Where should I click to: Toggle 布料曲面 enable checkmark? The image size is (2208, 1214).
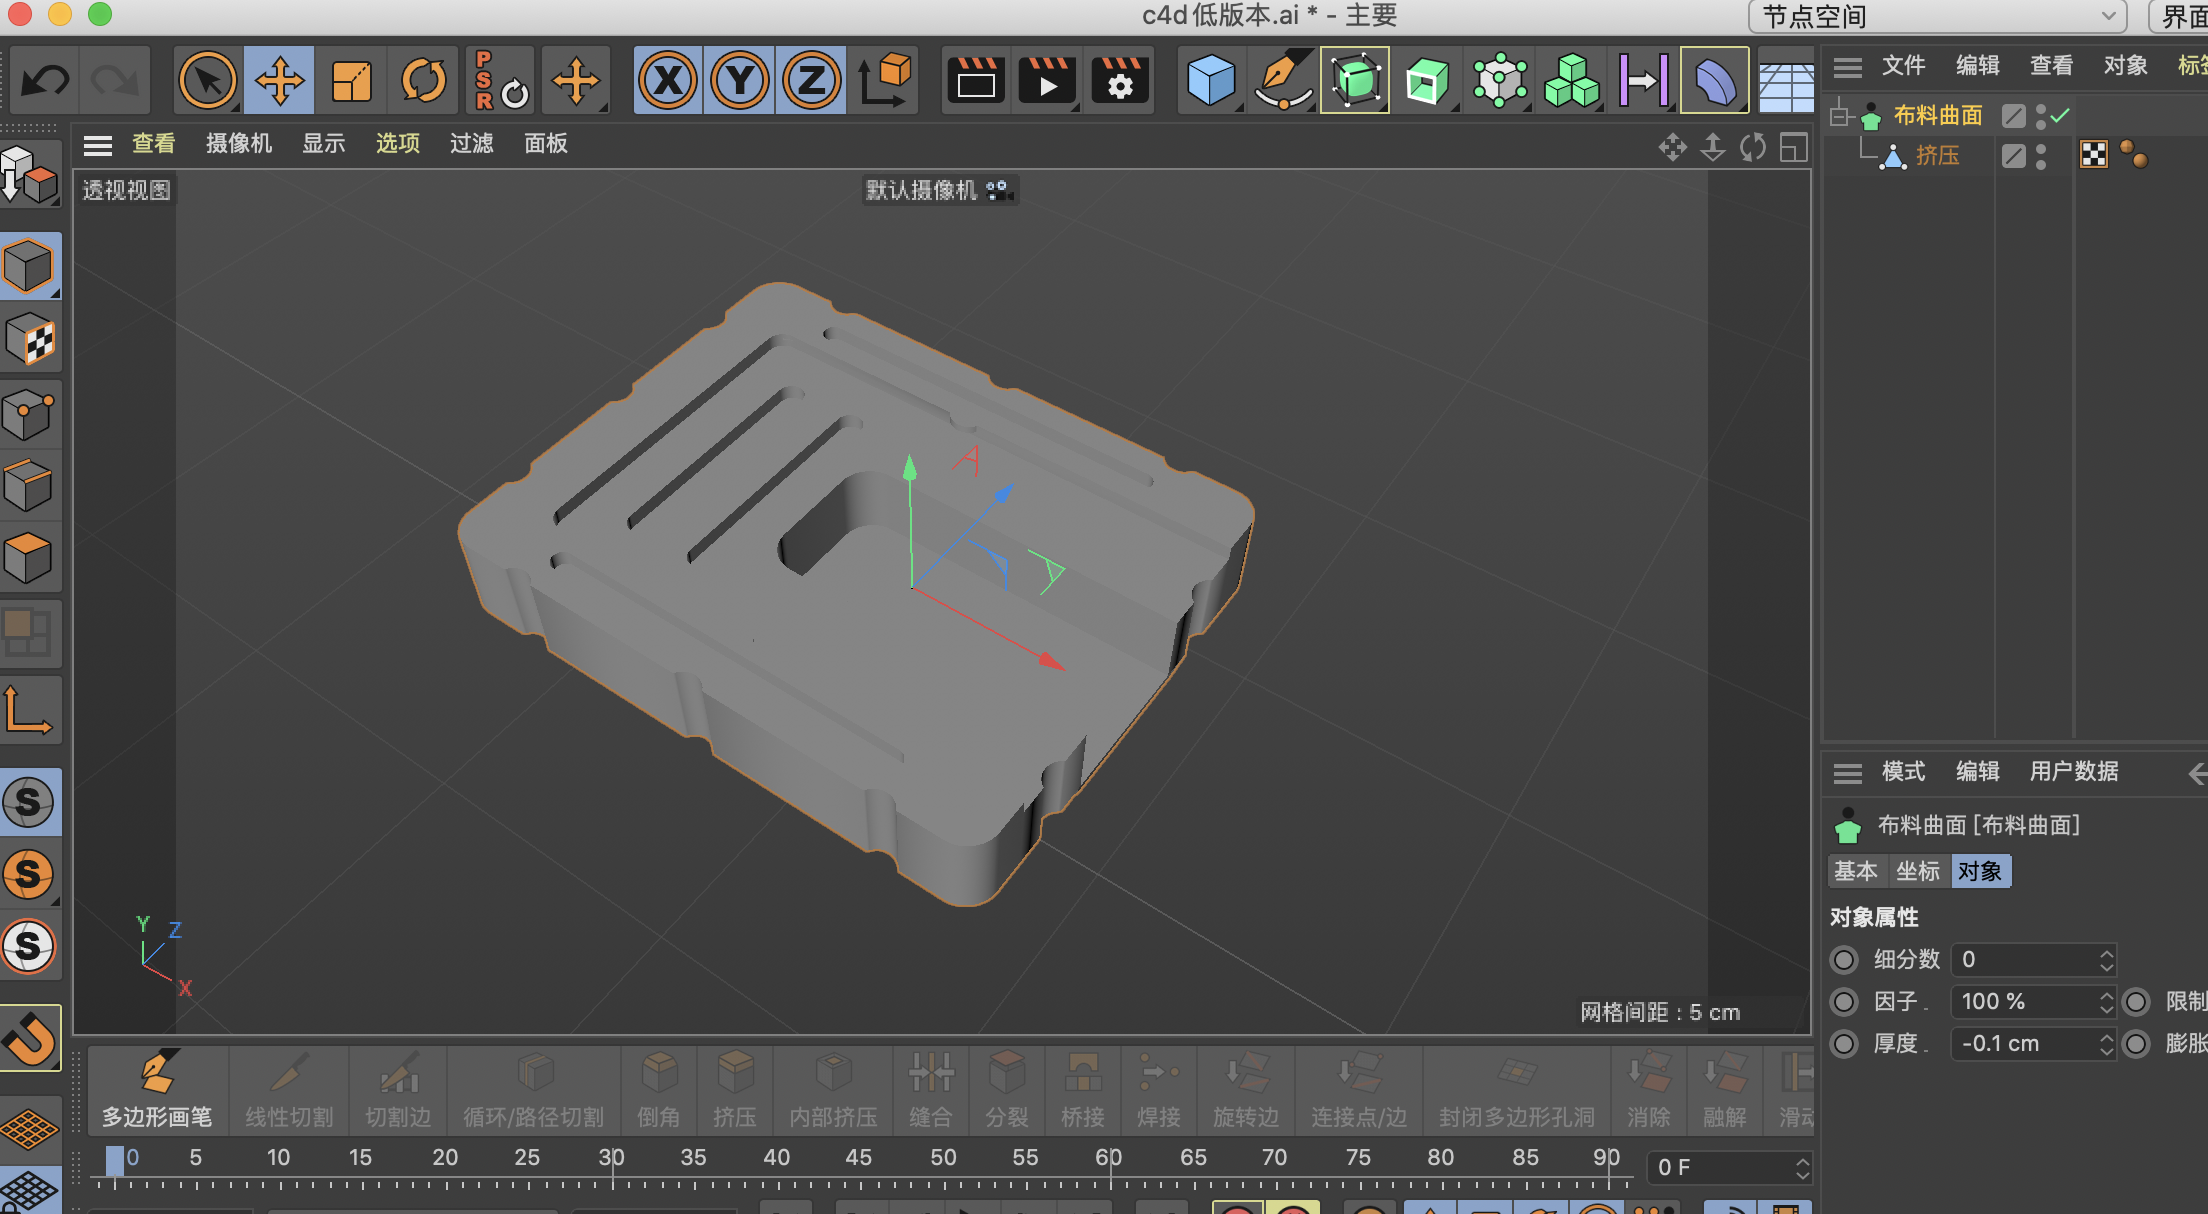[2060, 116]
